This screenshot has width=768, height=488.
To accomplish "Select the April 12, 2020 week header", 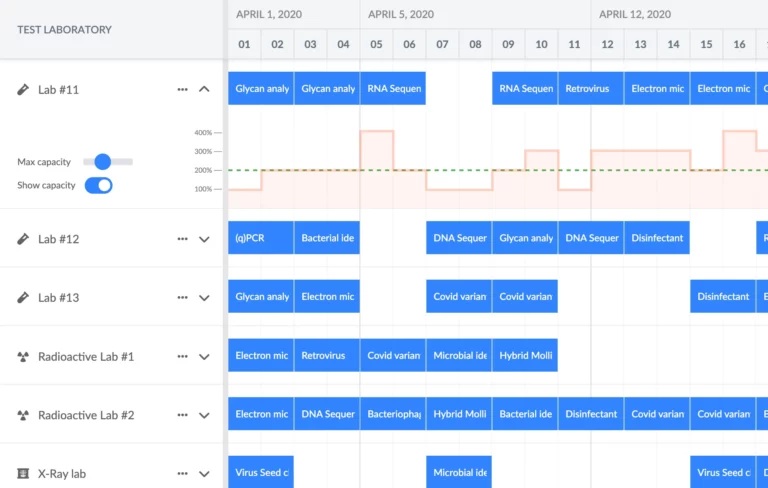I will point(635,14).
